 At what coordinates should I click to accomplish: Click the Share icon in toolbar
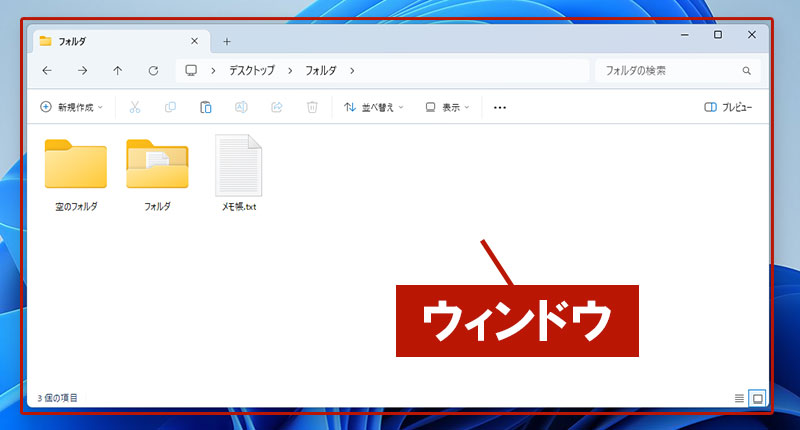coord(277,107)
